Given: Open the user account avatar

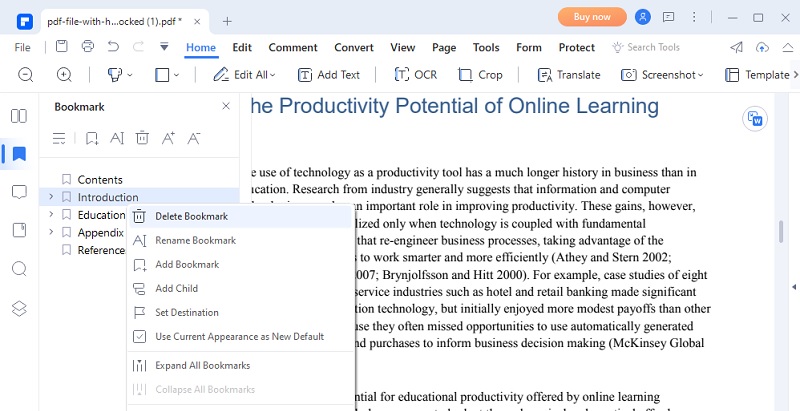Looking at the screenshot, I should click(643, 17).
